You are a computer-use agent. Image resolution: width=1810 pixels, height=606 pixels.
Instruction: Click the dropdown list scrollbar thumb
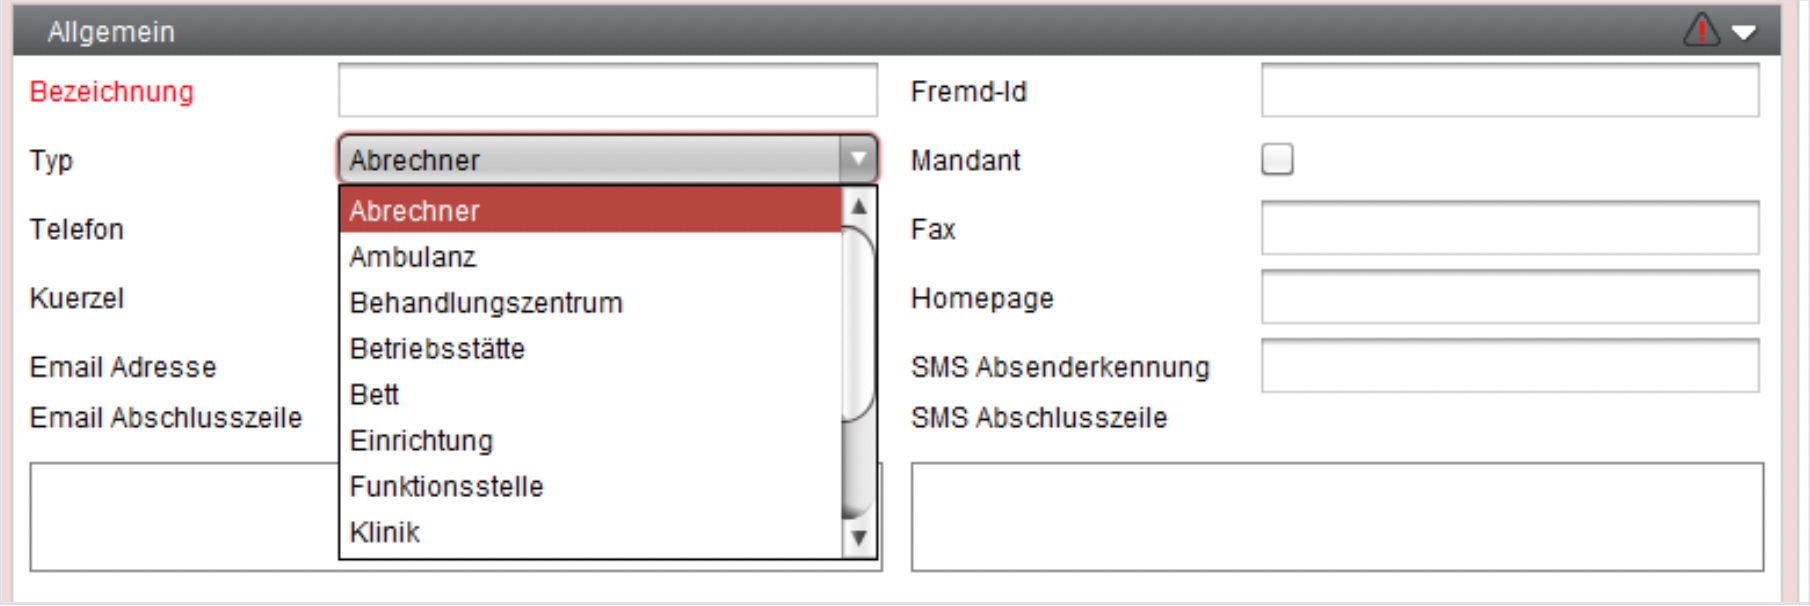(x=858, y=322)
